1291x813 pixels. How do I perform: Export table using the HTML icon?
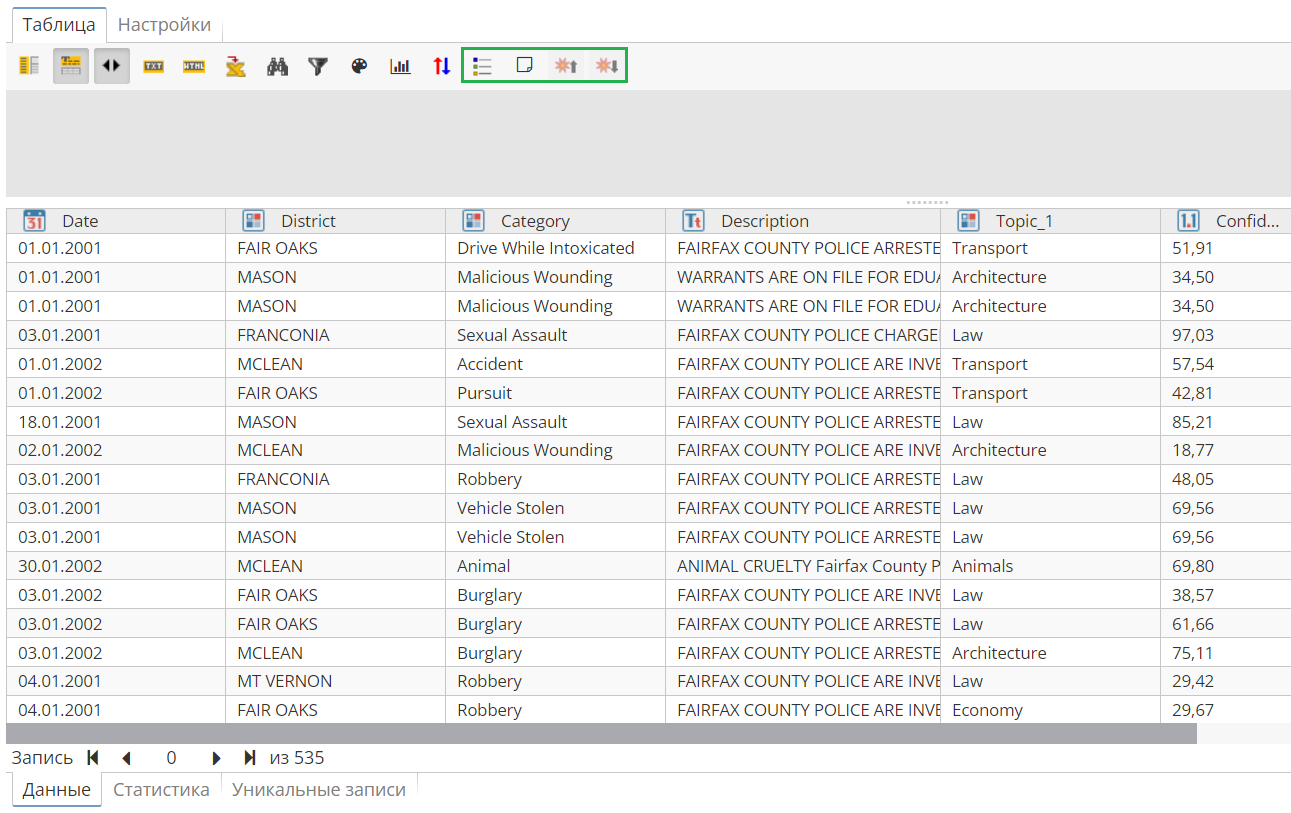[x=194, y=66]
